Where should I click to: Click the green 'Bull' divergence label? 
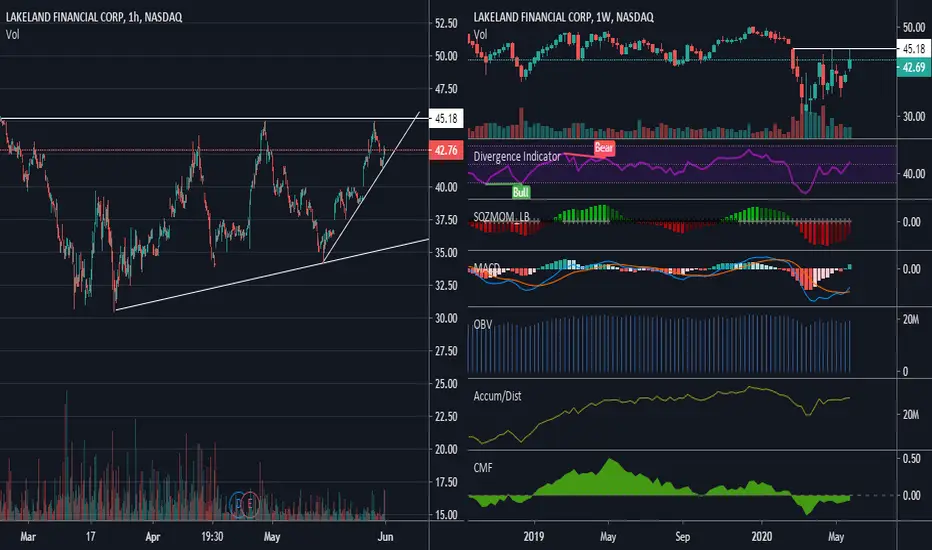coord(521,192)
